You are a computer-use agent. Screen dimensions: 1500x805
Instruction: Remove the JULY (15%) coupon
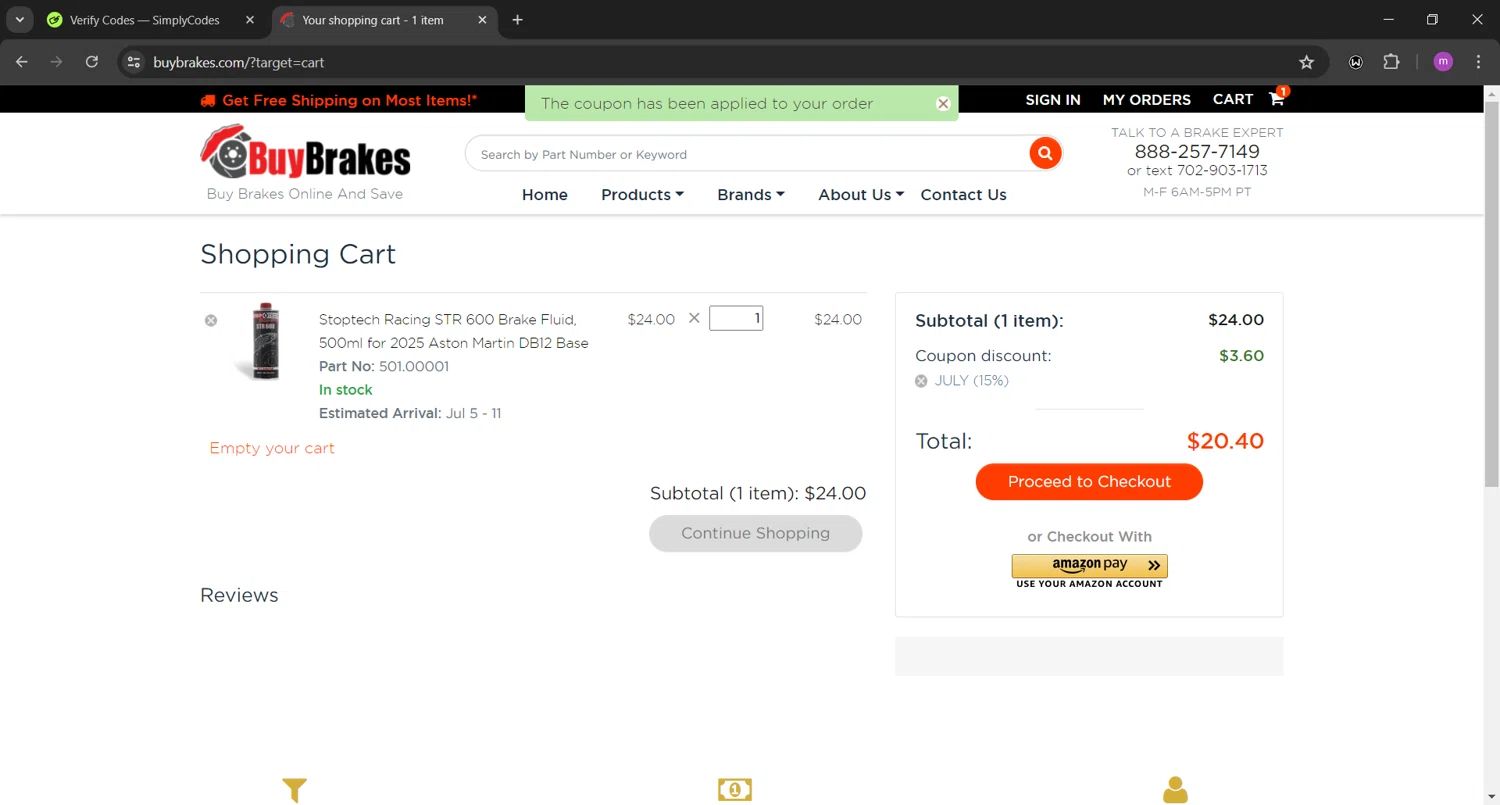point(921,381)
